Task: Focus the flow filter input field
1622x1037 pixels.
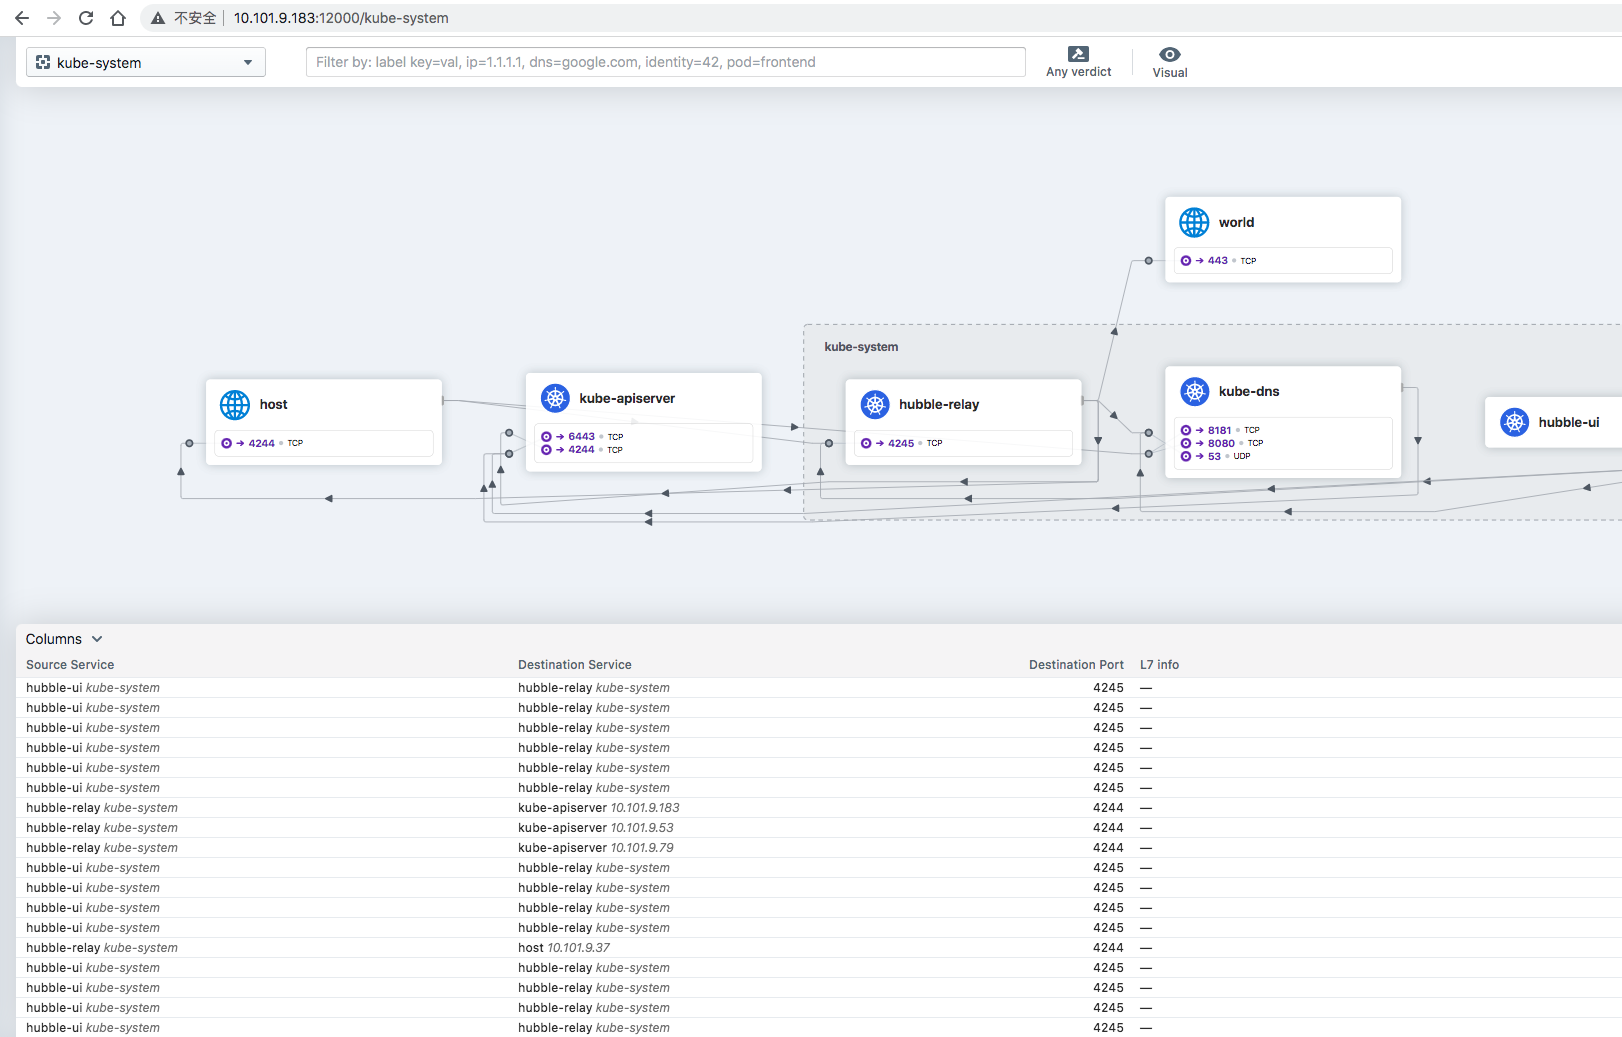Action: pos(666,62)
